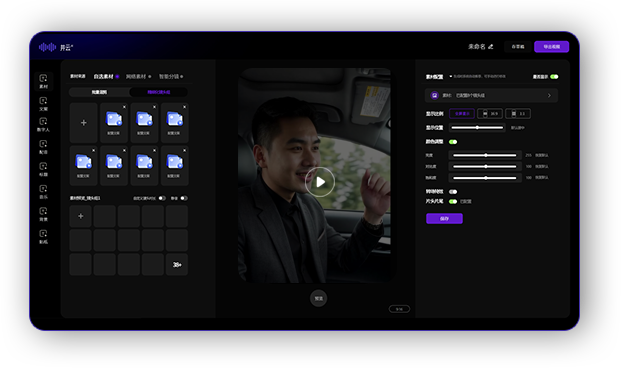Remove the first material folder with its X
Viewport: 621px width, 368px height.
124,107
